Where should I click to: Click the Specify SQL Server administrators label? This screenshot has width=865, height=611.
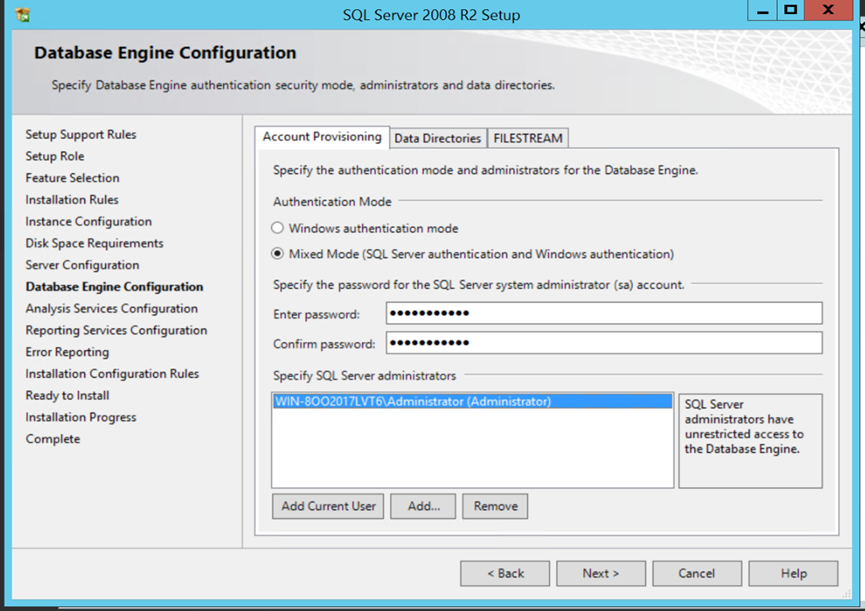(x=364, y=376)
